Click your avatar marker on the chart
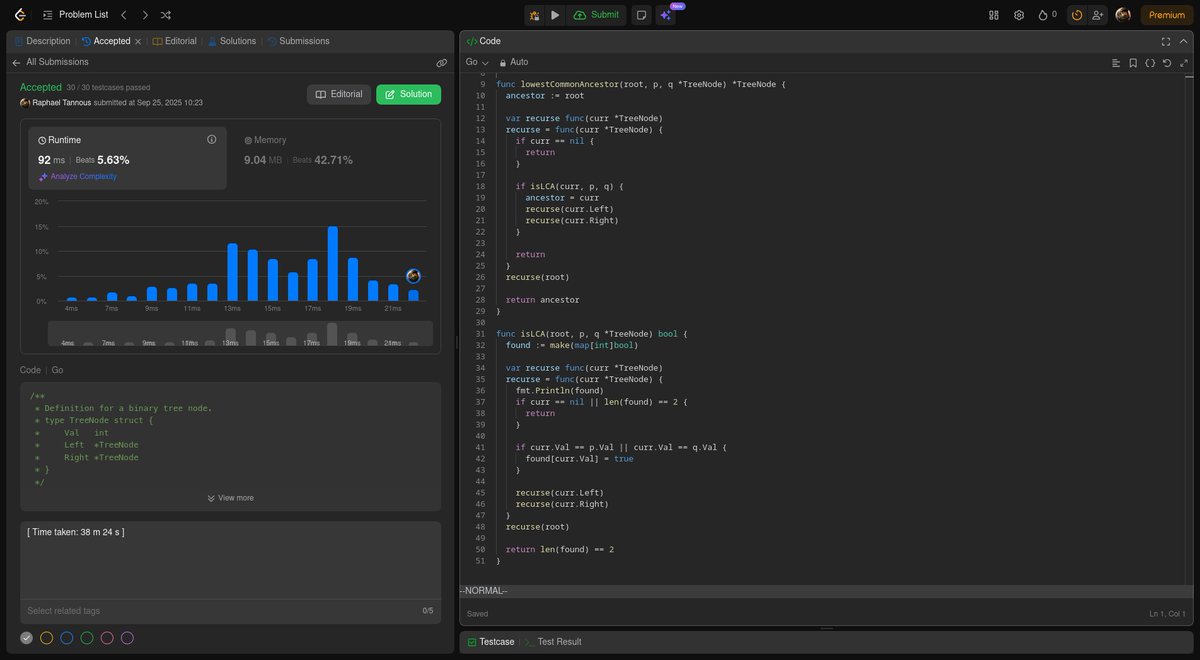Viewport: 1200px width, 660px height. pyautogui.click(x=413, y=276)
